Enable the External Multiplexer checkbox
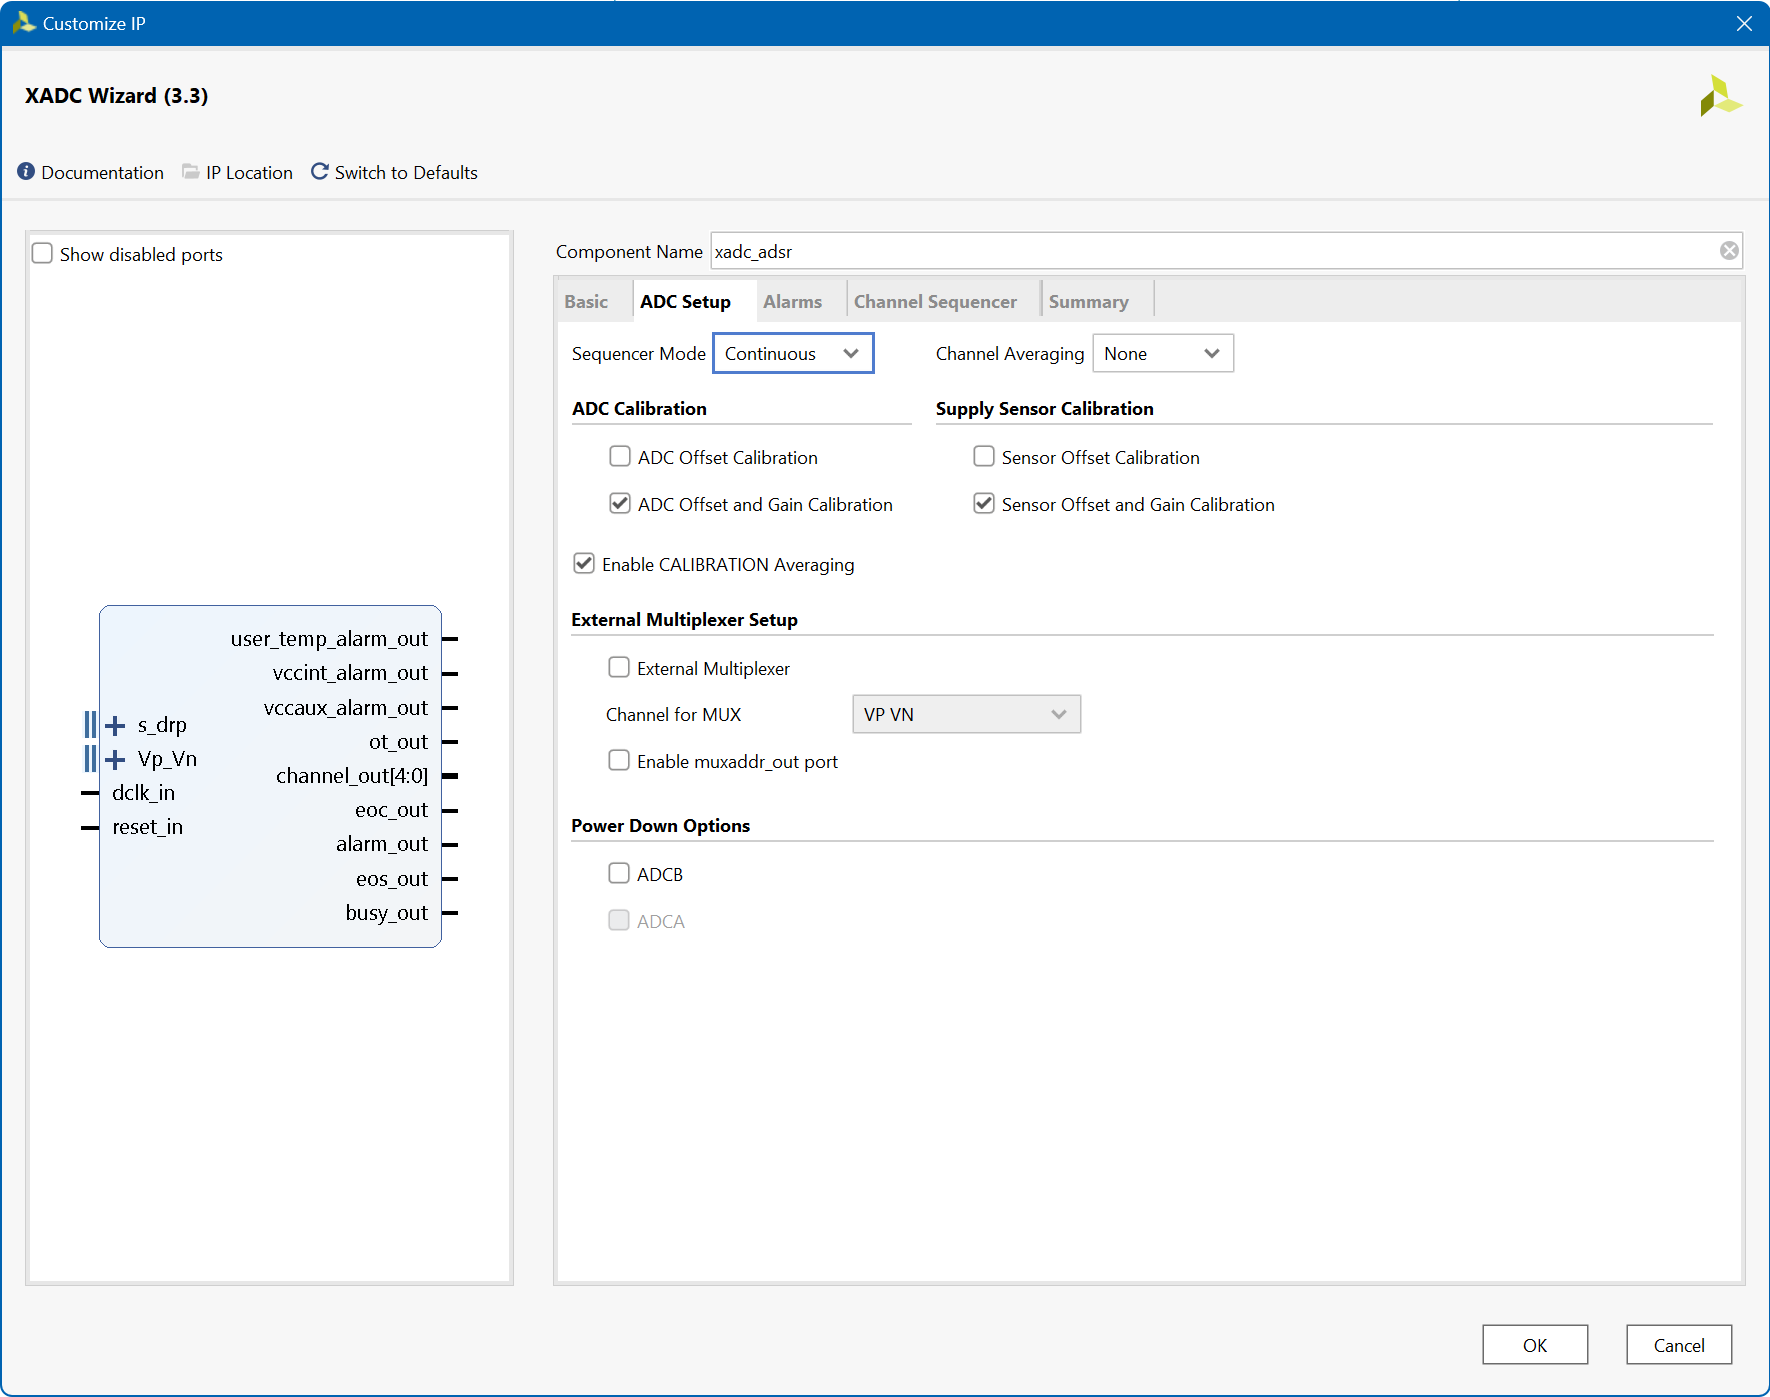The width and height of the screenshot is (1770, 1397). pyautogui.click(x=619, y=668)
